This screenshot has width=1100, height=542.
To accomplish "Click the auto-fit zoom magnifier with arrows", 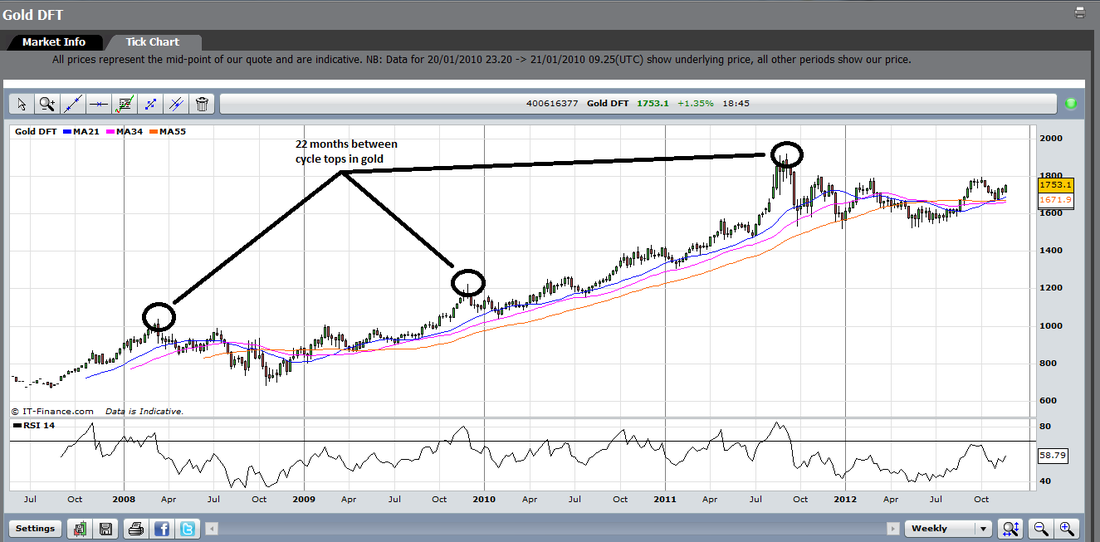I will [x=1011, y=529].
